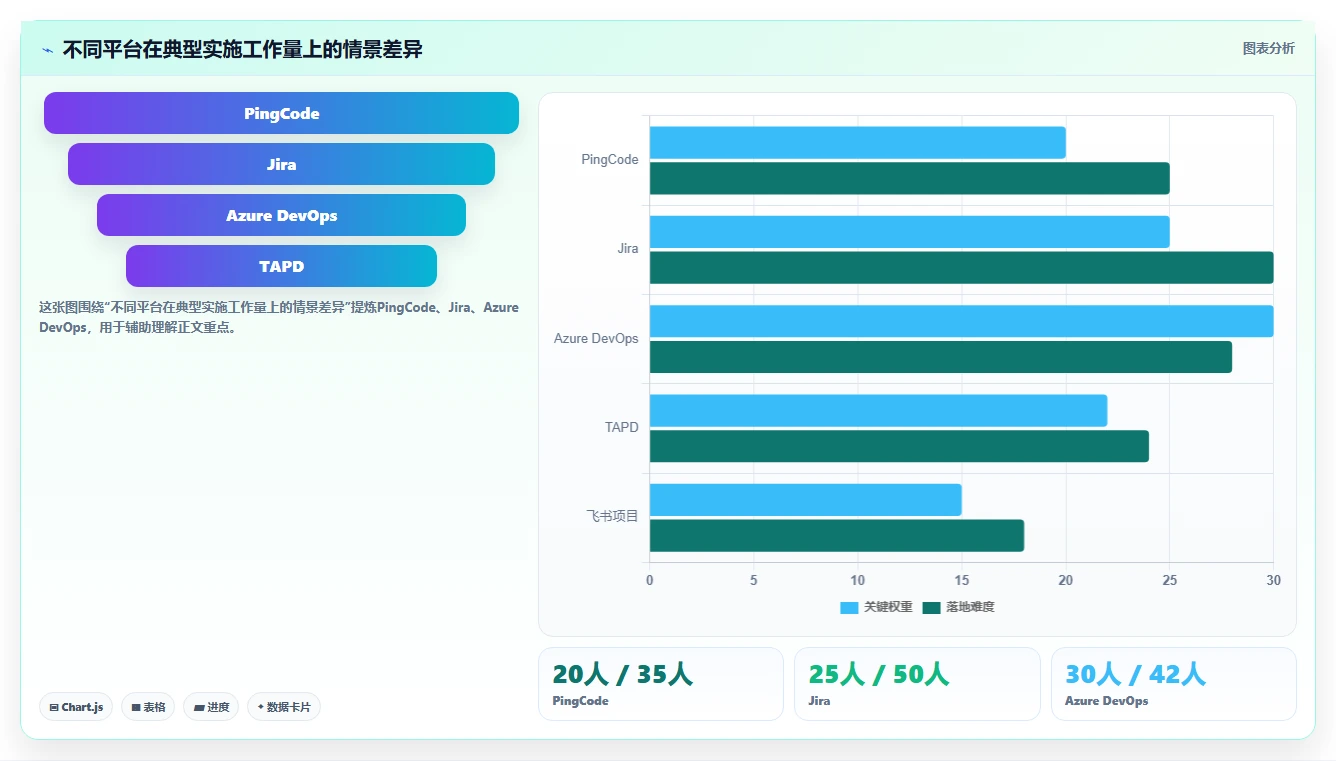The height and width of the screenshot is (761, 1336).
Task: Click the x-axis tick label 20
Action: click(1065, 580)
